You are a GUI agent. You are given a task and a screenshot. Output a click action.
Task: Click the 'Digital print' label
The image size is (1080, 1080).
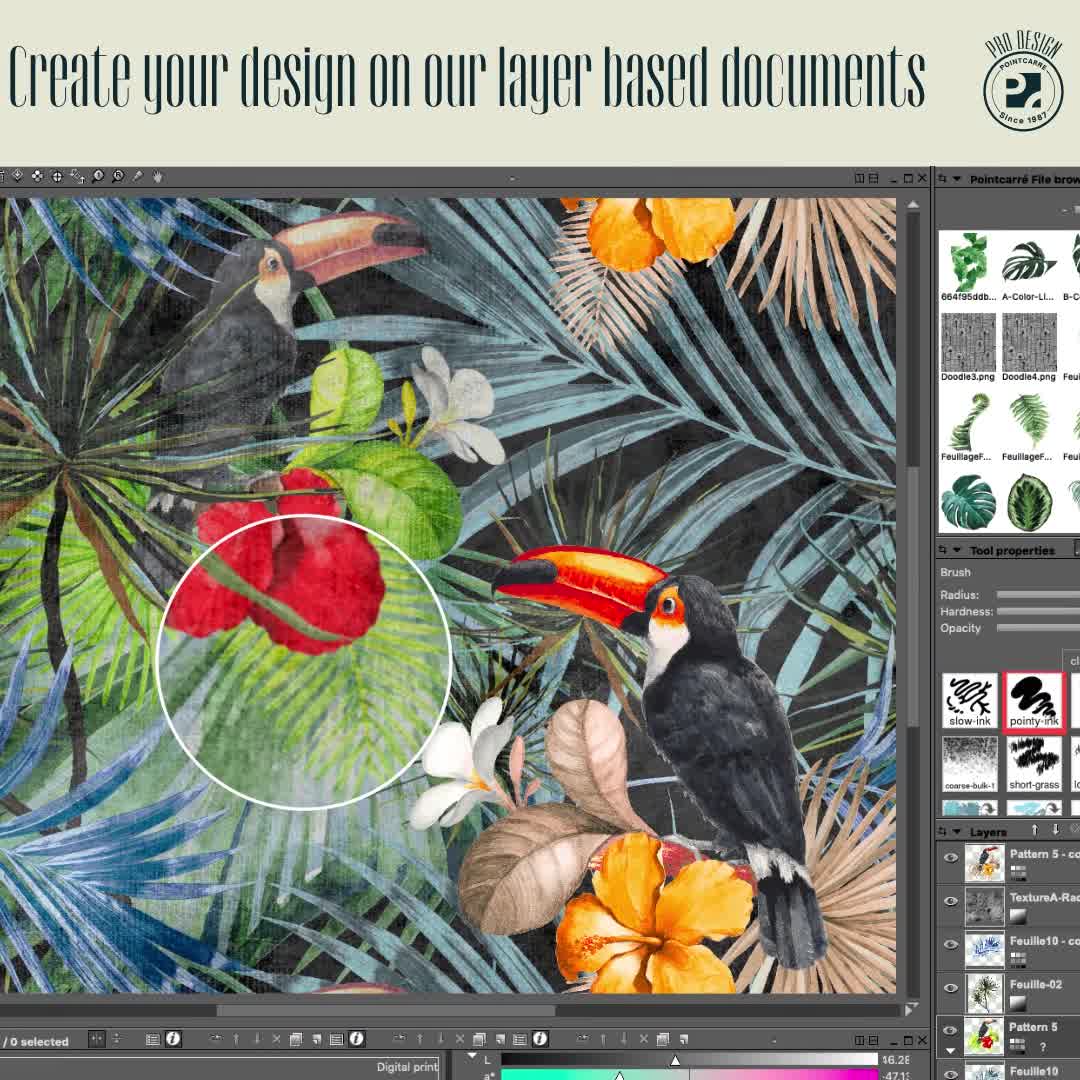pyautogui.click(x=406, y=1067)
